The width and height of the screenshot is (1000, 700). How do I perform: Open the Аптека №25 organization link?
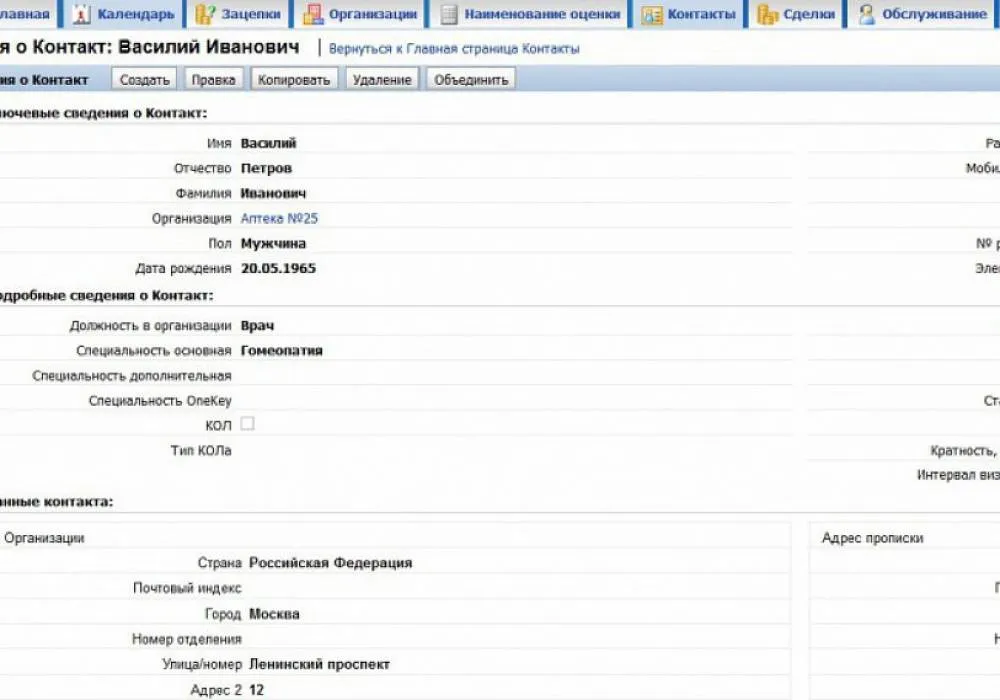(x=279, y=218)
